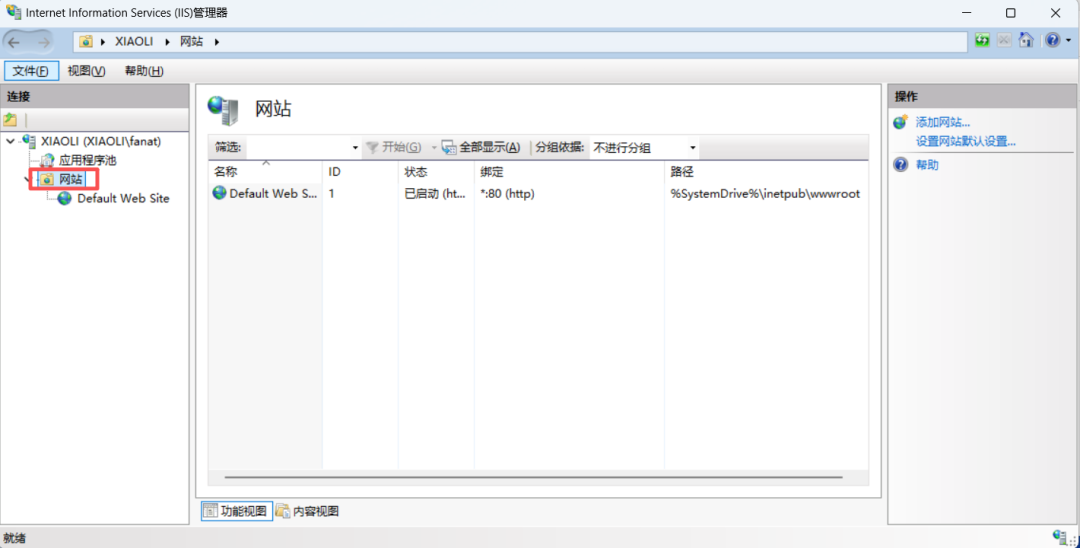Collapse the 网站 tree node
Viewport: 1080px width, 548px height.
[x=27, y=179]
